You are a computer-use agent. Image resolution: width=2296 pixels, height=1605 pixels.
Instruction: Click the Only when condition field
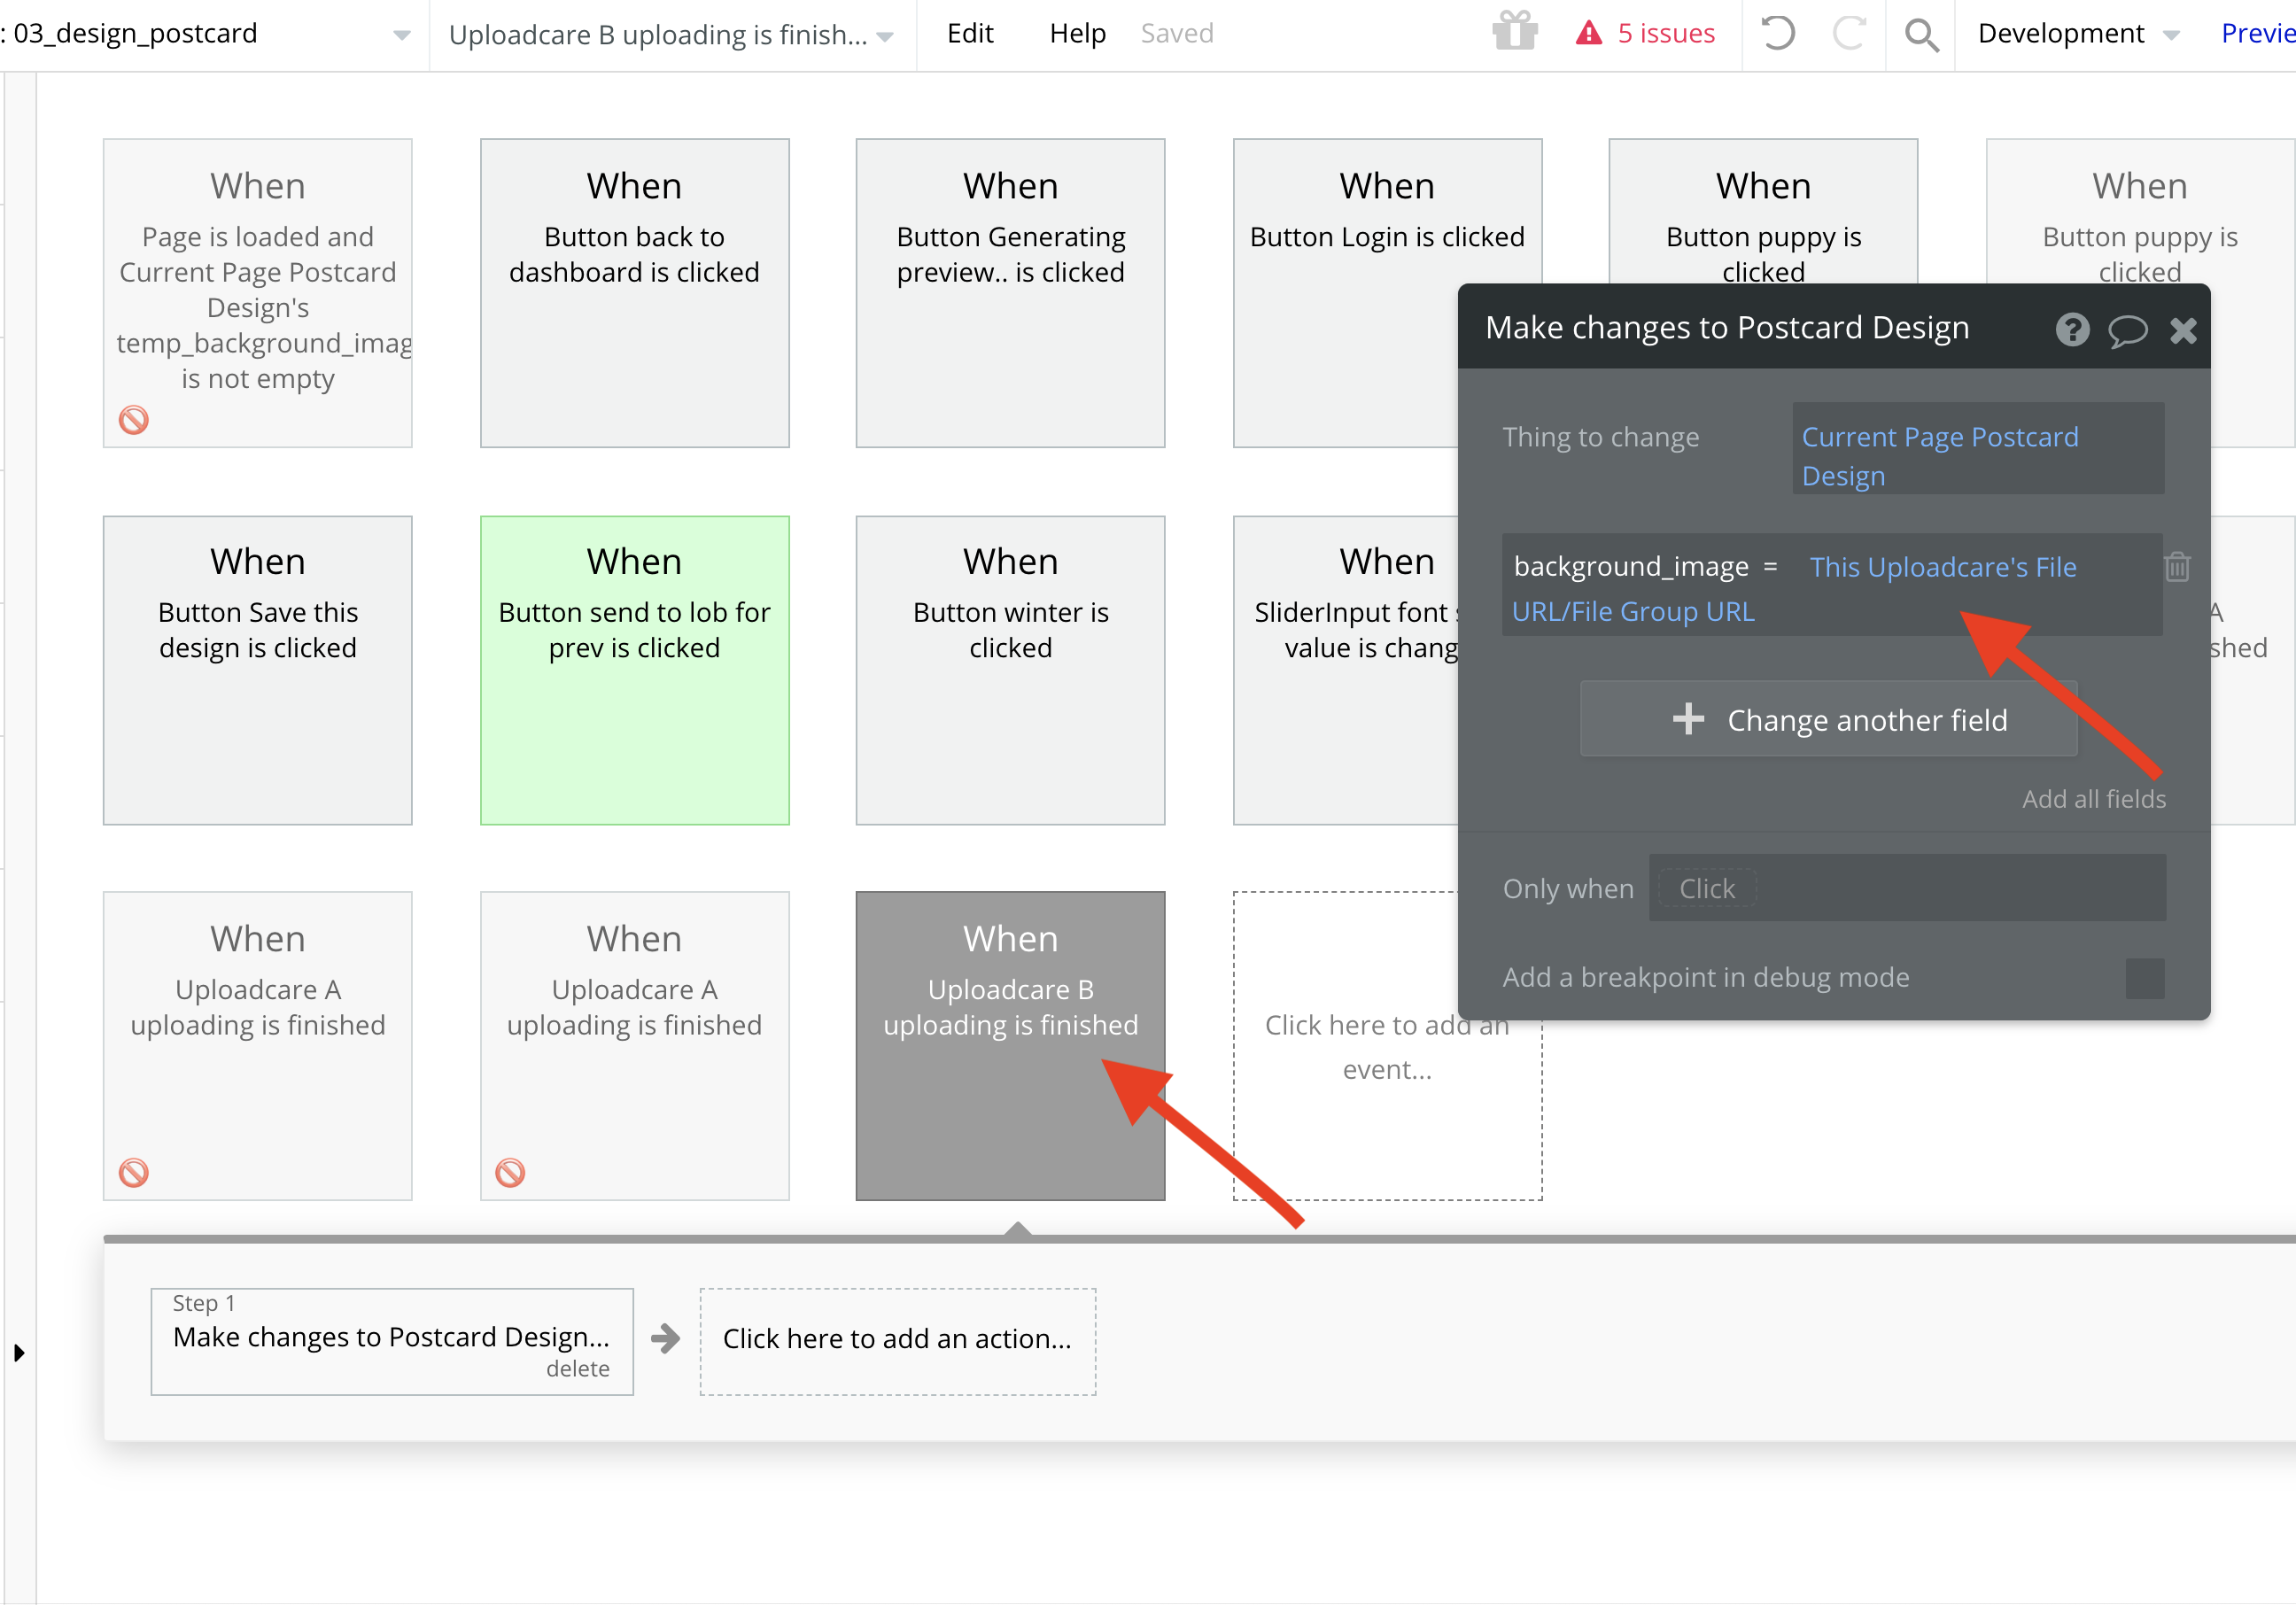pos(1906,887)
